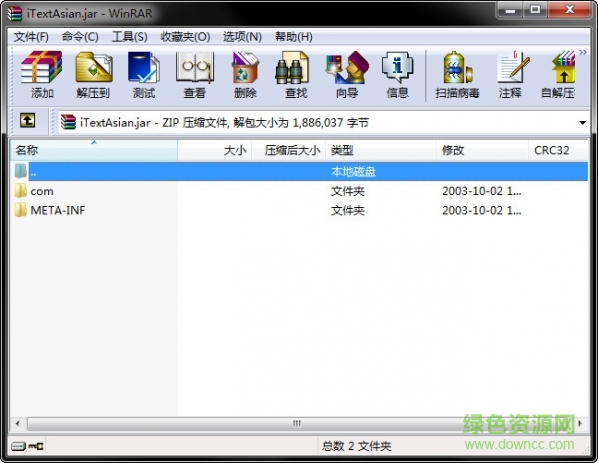Launch the 向导 (Wizard) tool
Image resolution: width=598 pixels, height=463 pixels.
[346, 76]
